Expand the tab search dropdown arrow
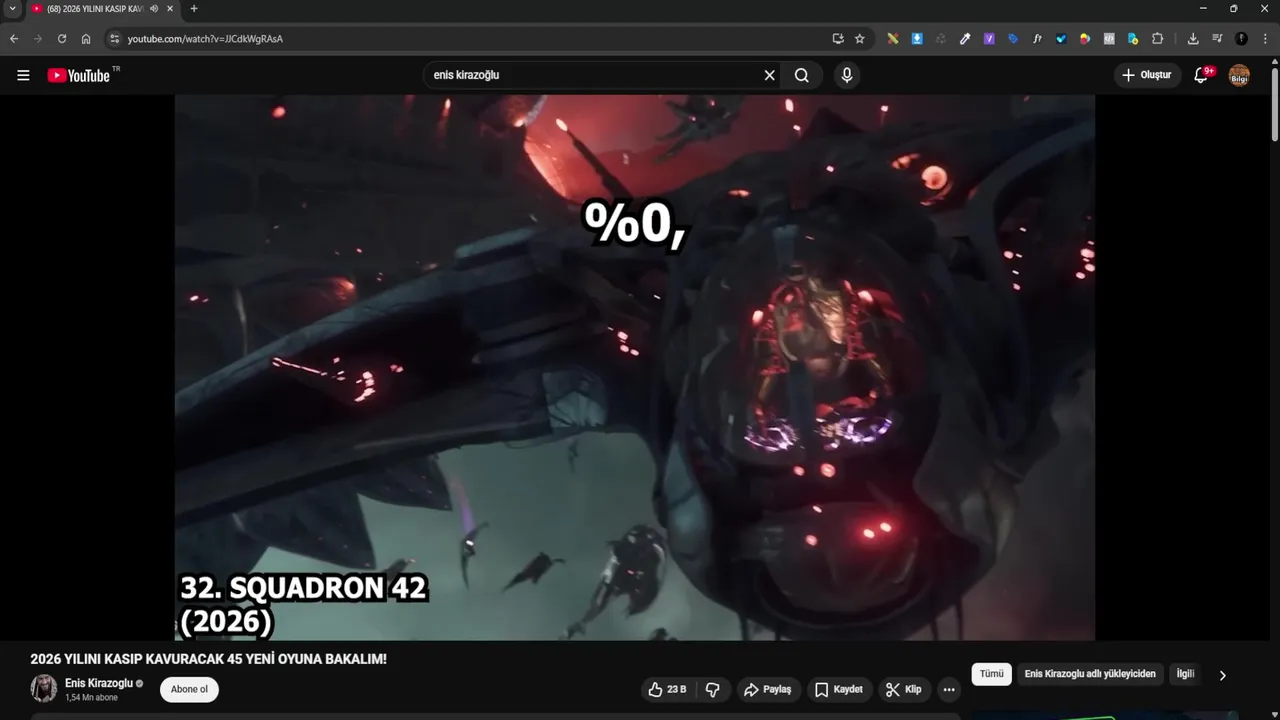This screenshot has height=720, width=1280. pyautogui.click(x=12, y=9)
